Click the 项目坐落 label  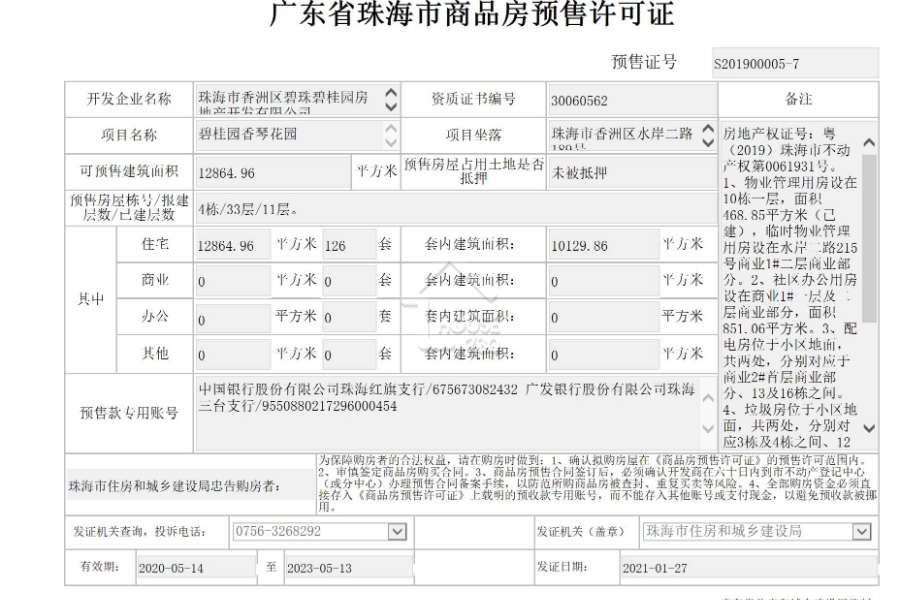[473, 135]
